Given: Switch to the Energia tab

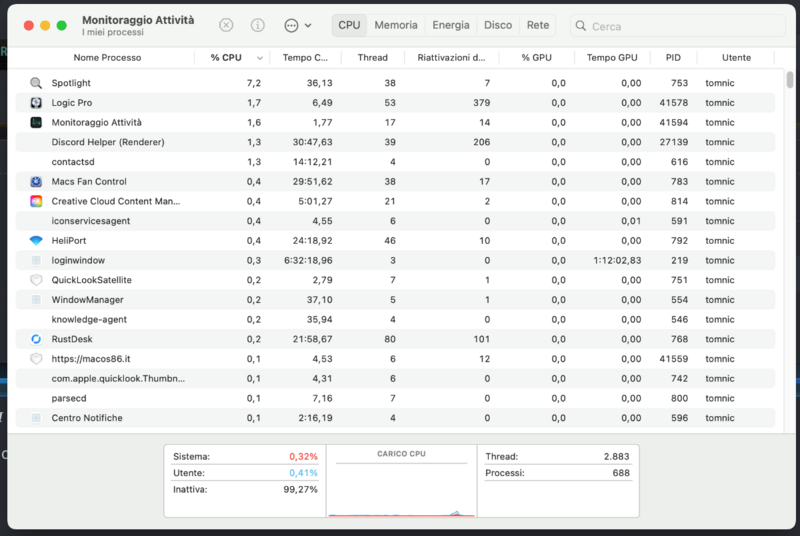Looking at the screenshot, I should click(451, 25).
